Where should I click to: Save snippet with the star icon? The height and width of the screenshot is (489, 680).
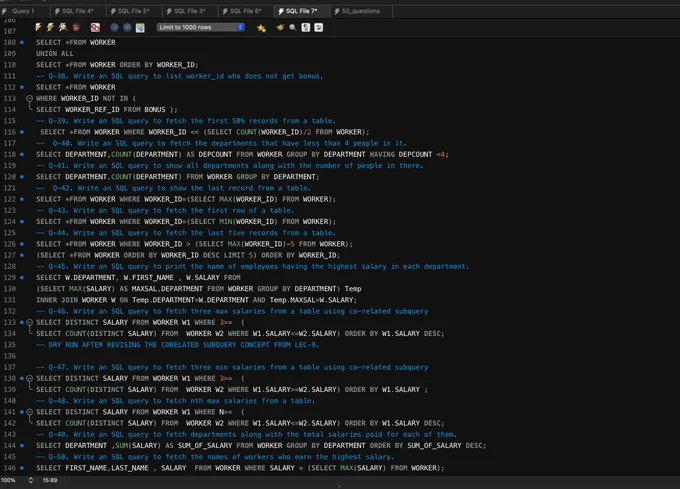[x=261, y=28]
